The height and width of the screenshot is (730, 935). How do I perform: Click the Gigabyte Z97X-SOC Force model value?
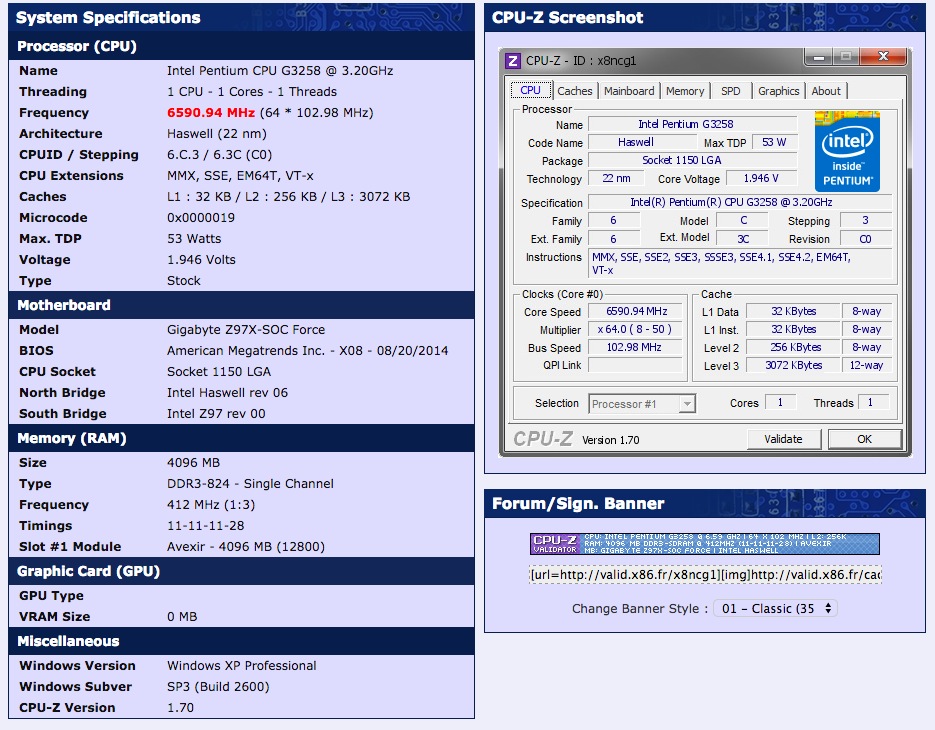pos(246,329)
